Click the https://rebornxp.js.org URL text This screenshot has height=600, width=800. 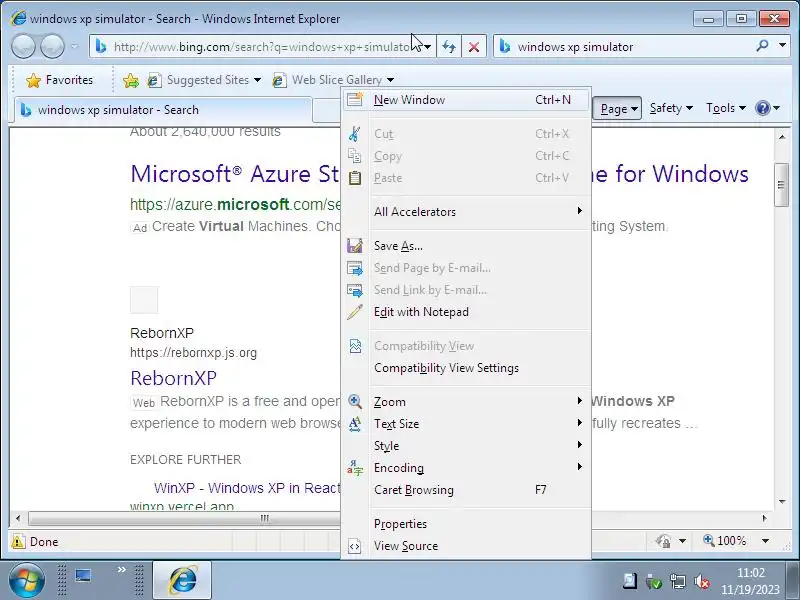pos(193,353)
